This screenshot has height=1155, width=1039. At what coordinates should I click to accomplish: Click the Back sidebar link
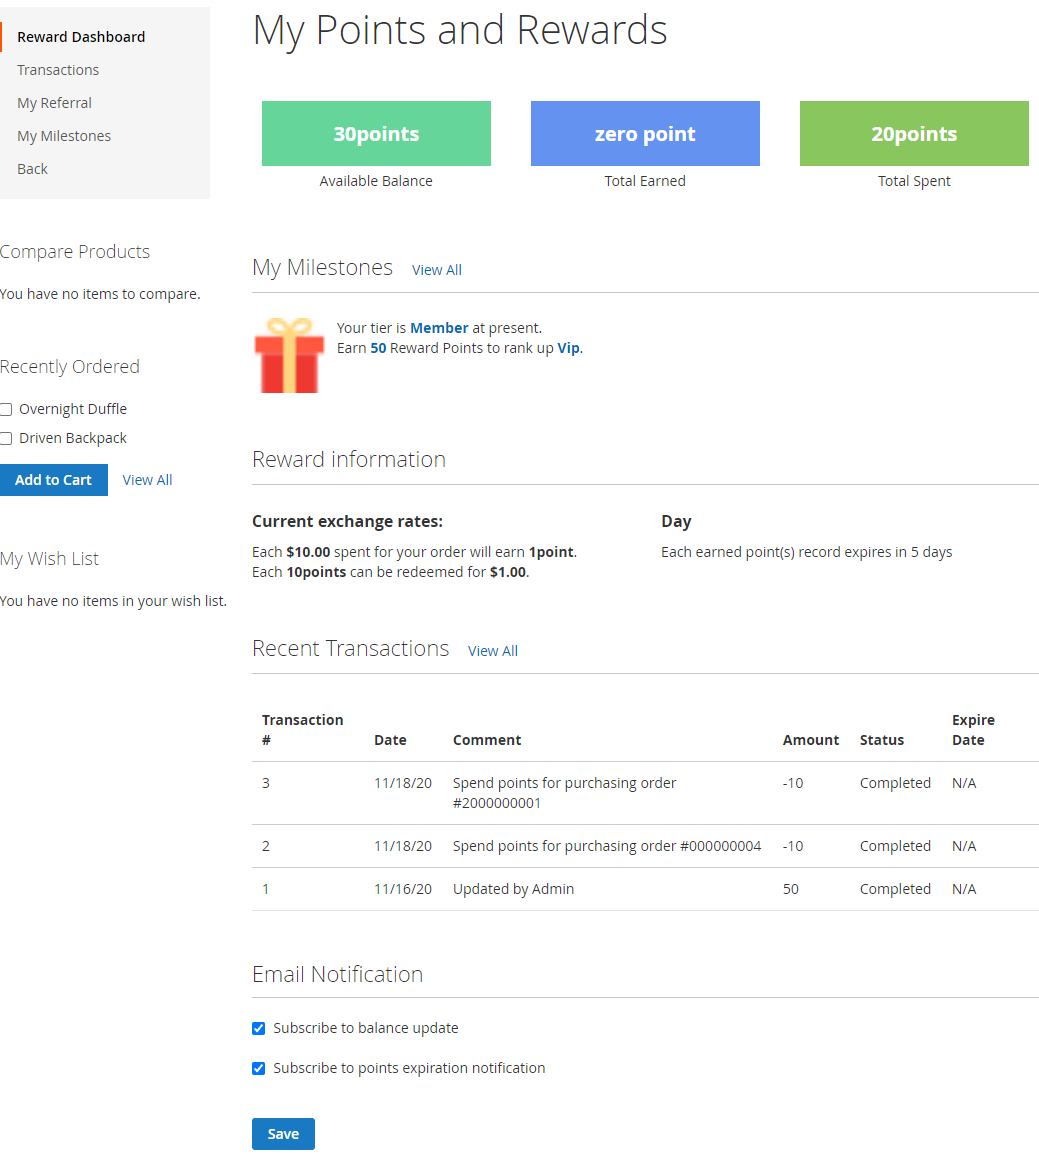(32, 169)
